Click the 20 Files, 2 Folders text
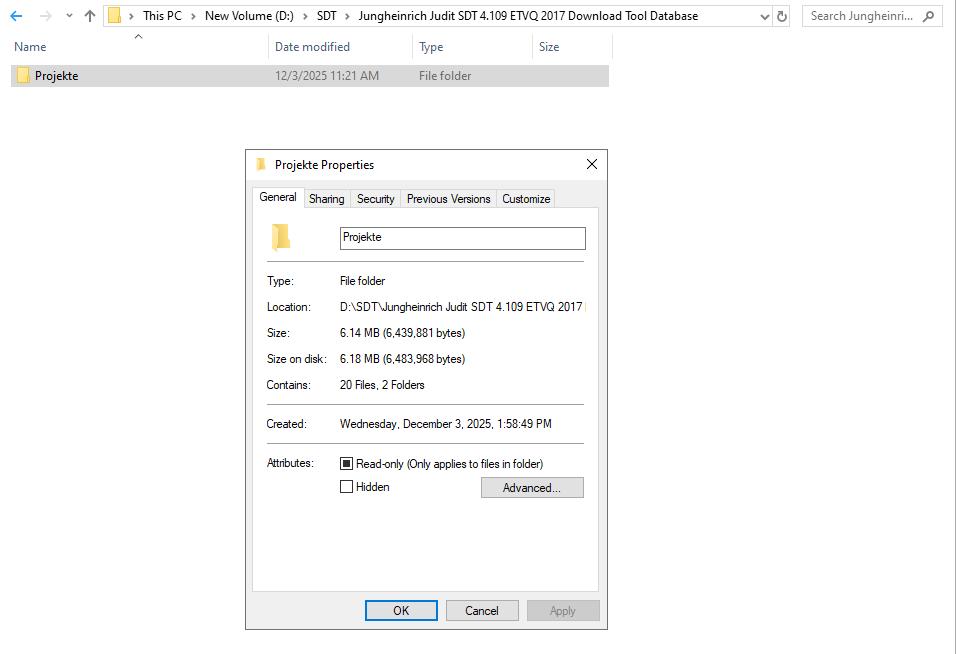956x654 pixels. coord(382,385)
